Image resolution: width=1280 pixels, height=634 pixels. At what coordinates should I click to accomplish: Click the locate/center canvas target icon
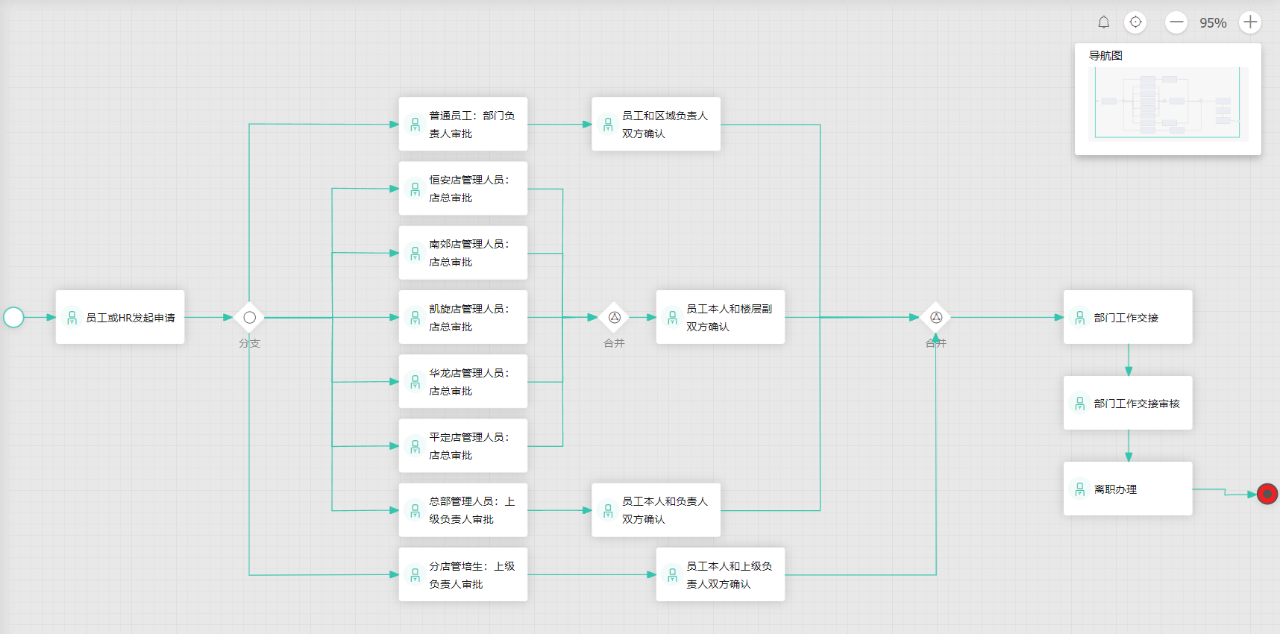(x=1135, y=22)
